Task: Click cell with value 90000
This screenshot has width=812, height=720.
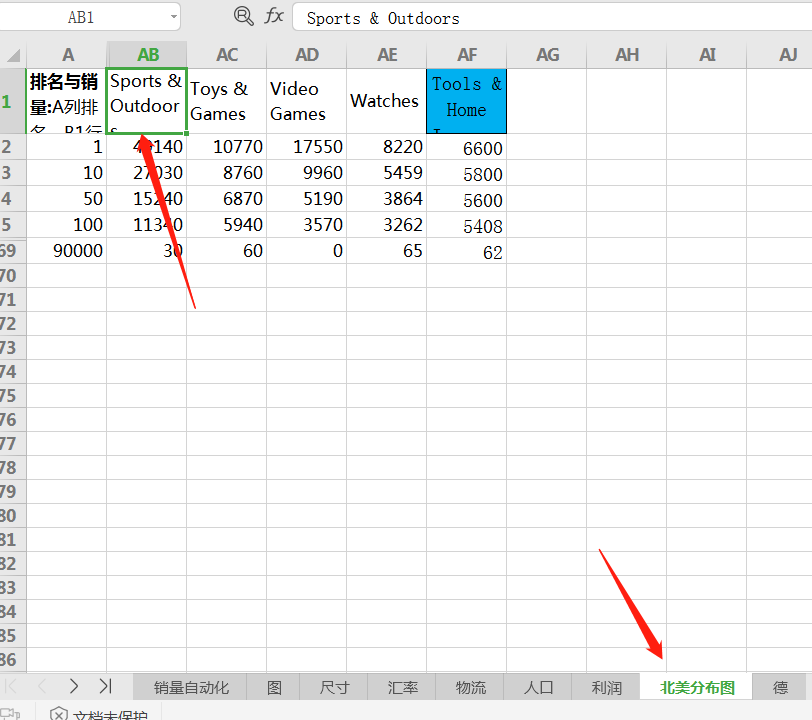Action: 67,251
